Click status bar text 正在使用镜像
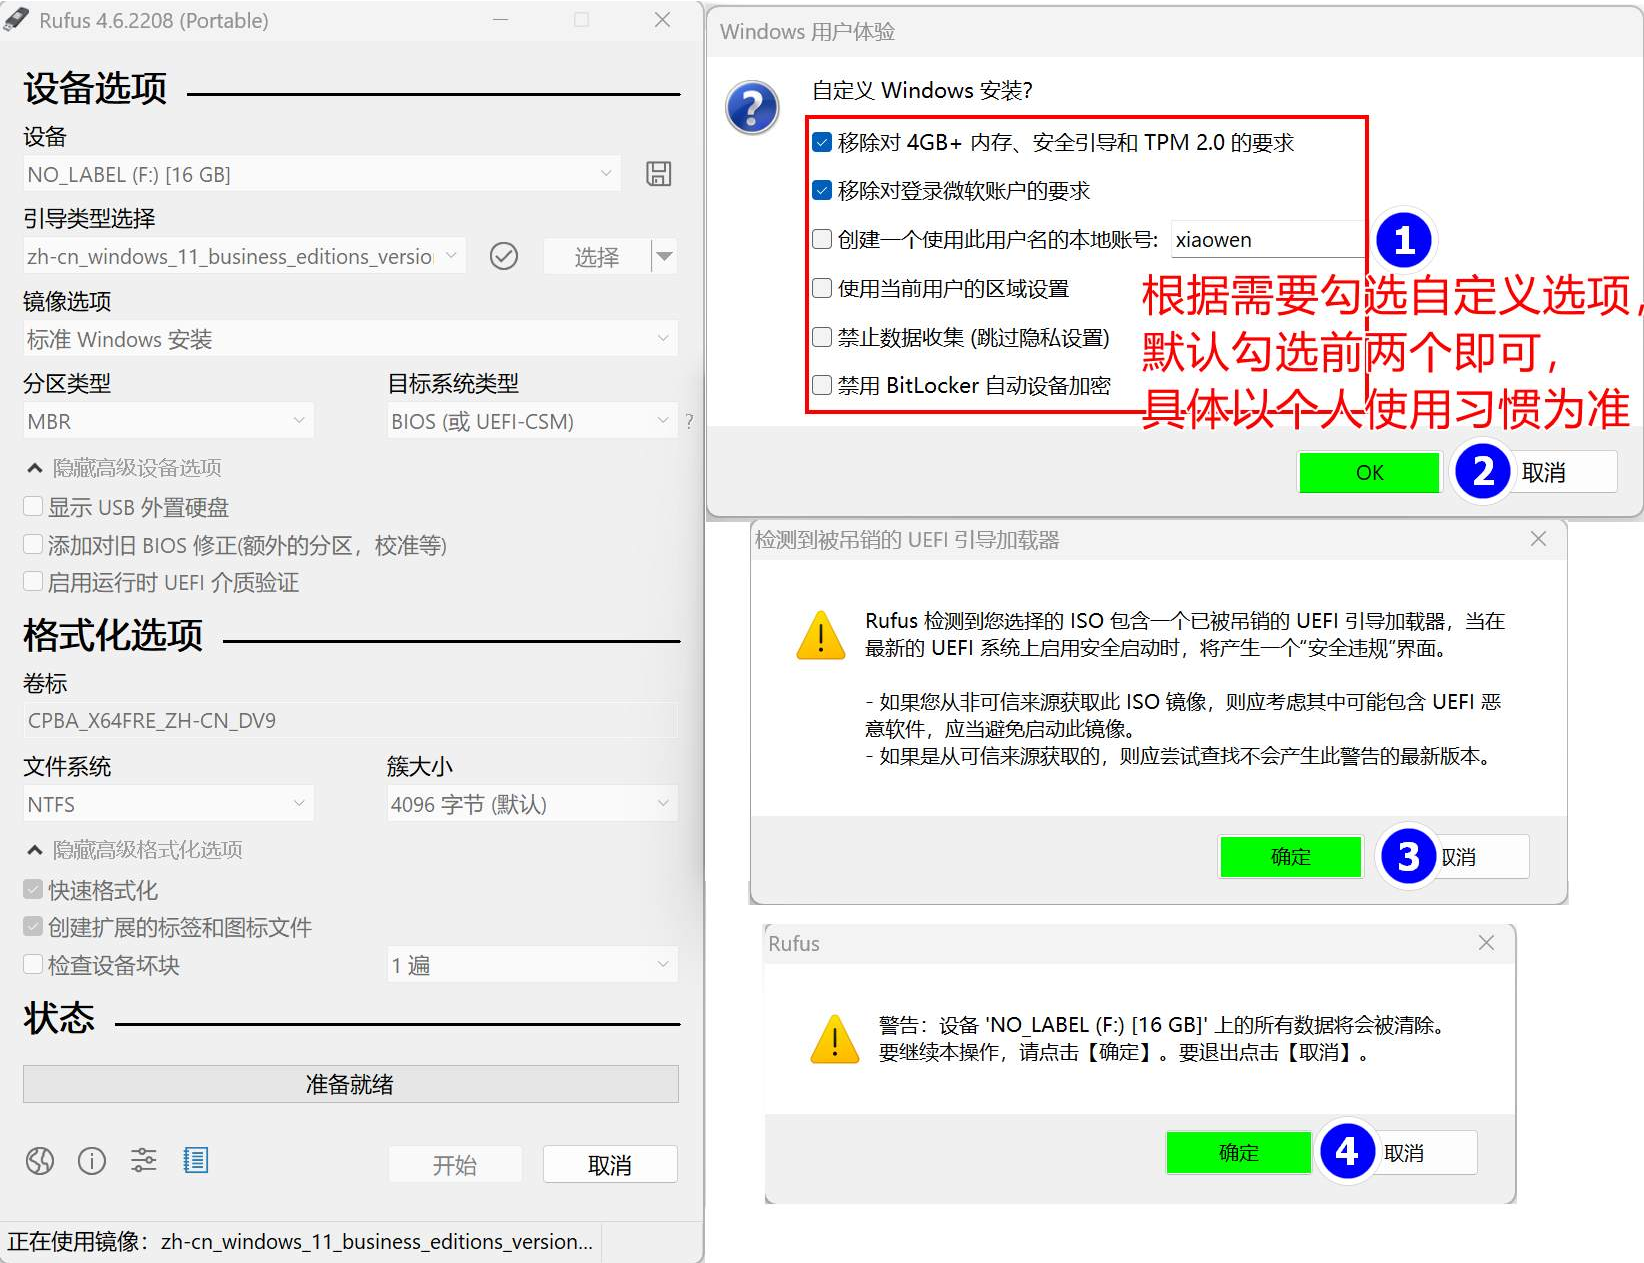Image resolution: width=1644 pixels, height=1263 pixels. click(x=300, y=1241)
